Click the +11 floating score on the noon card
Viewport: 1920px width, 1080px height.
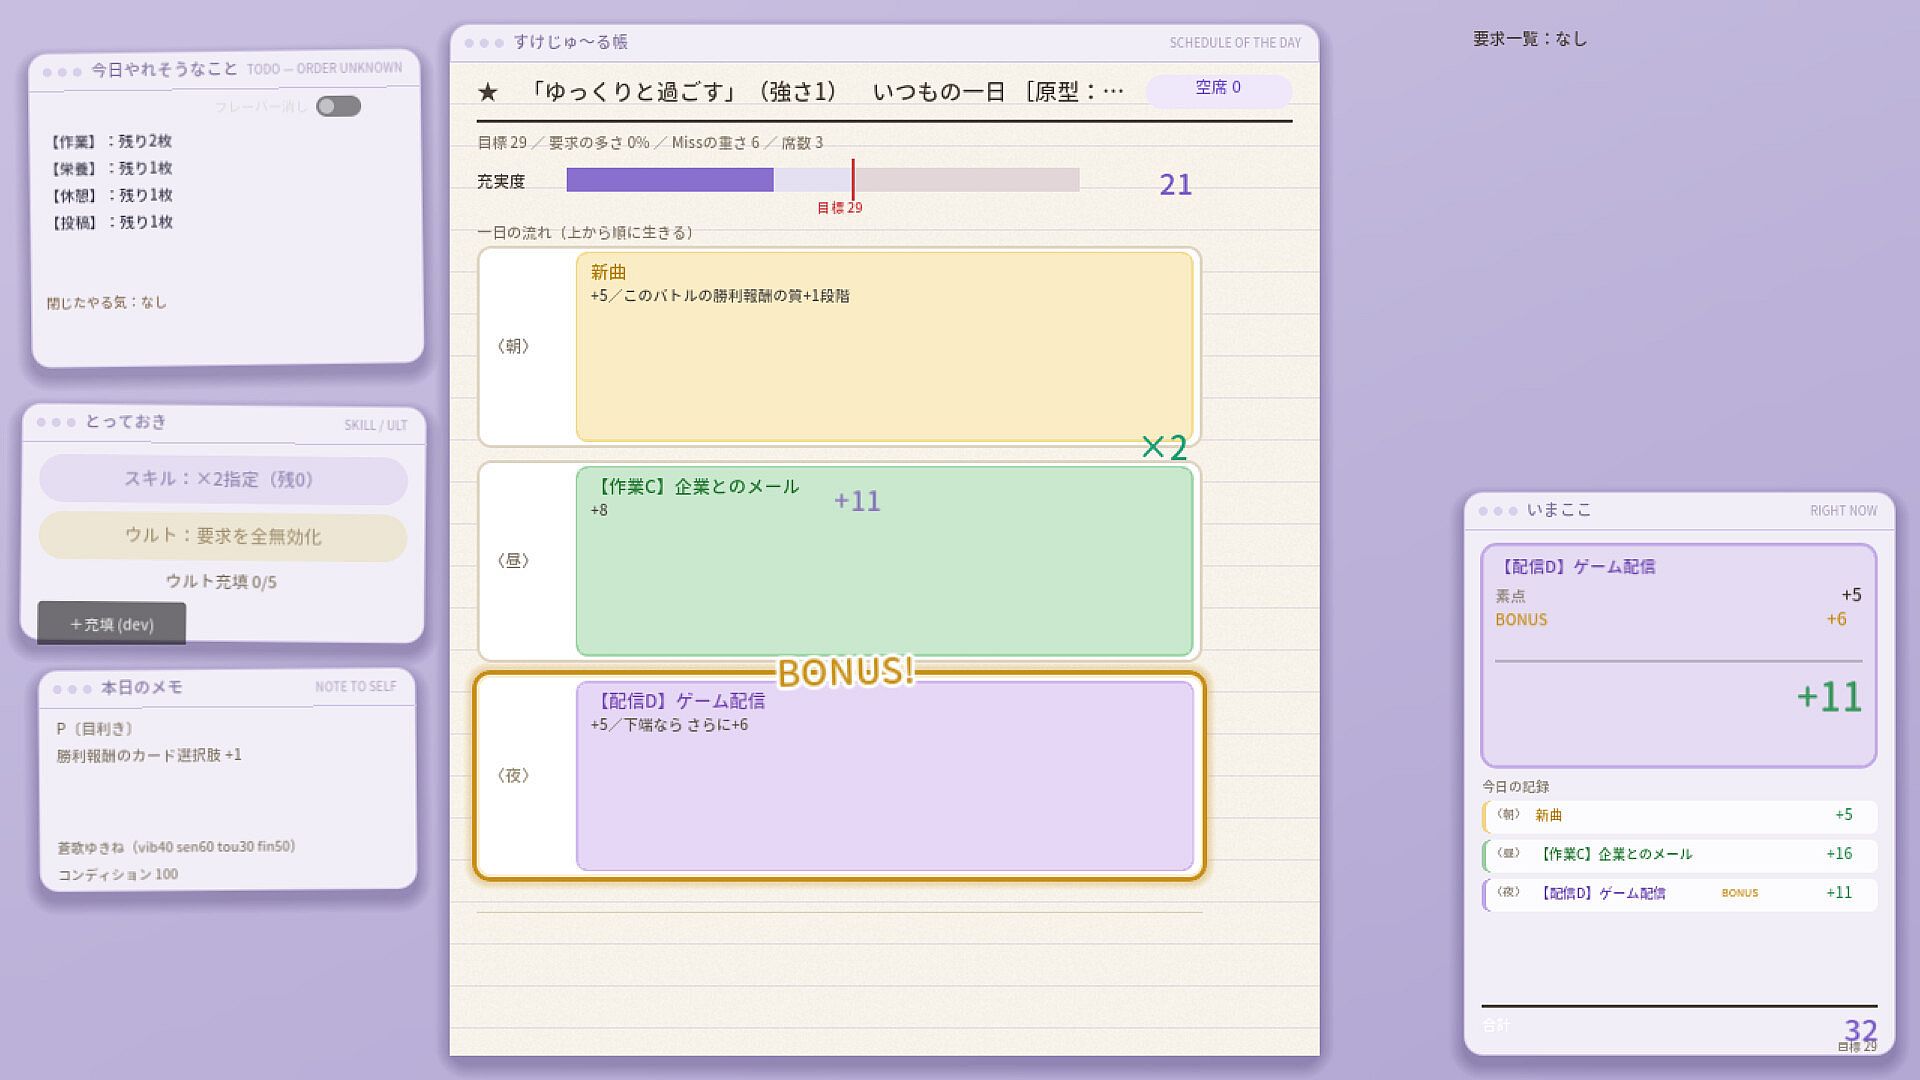857,501
